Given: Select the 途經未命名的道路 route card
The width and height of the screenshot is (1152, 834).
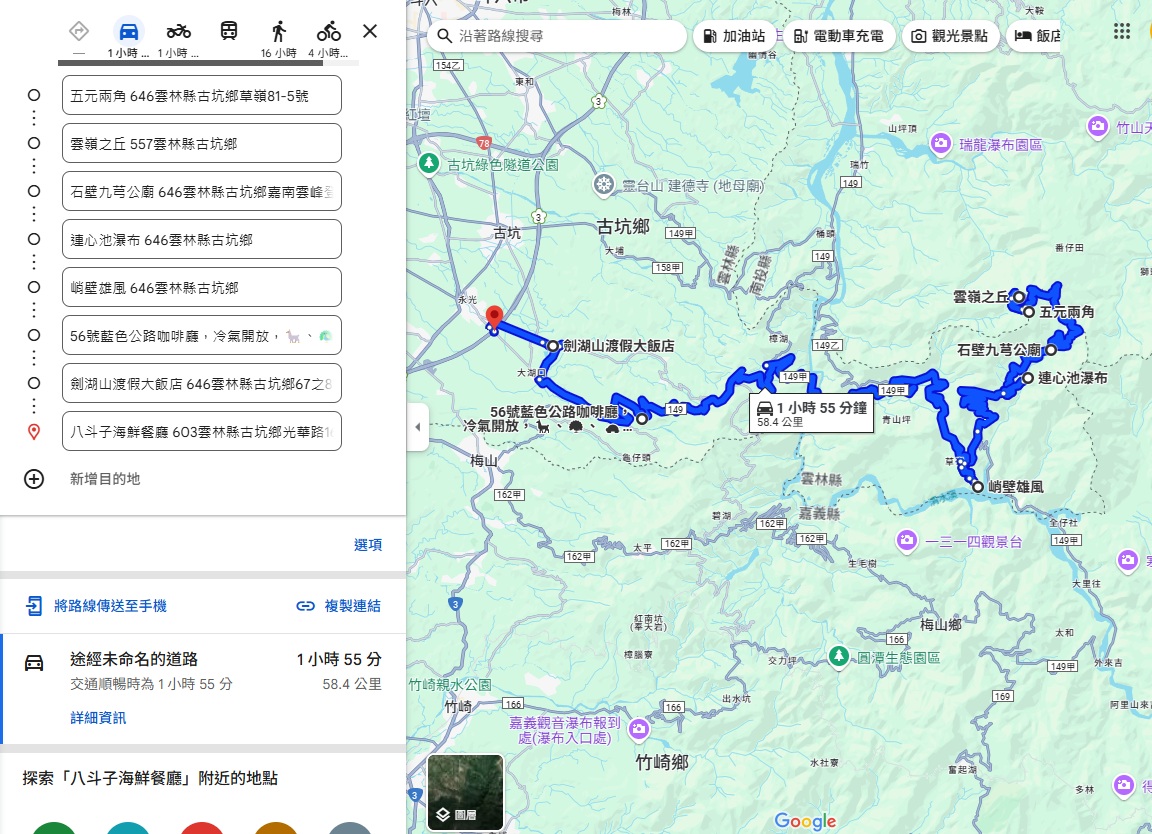Looking at the screenshot, I should pyautogui.click(x=204, y=689).
